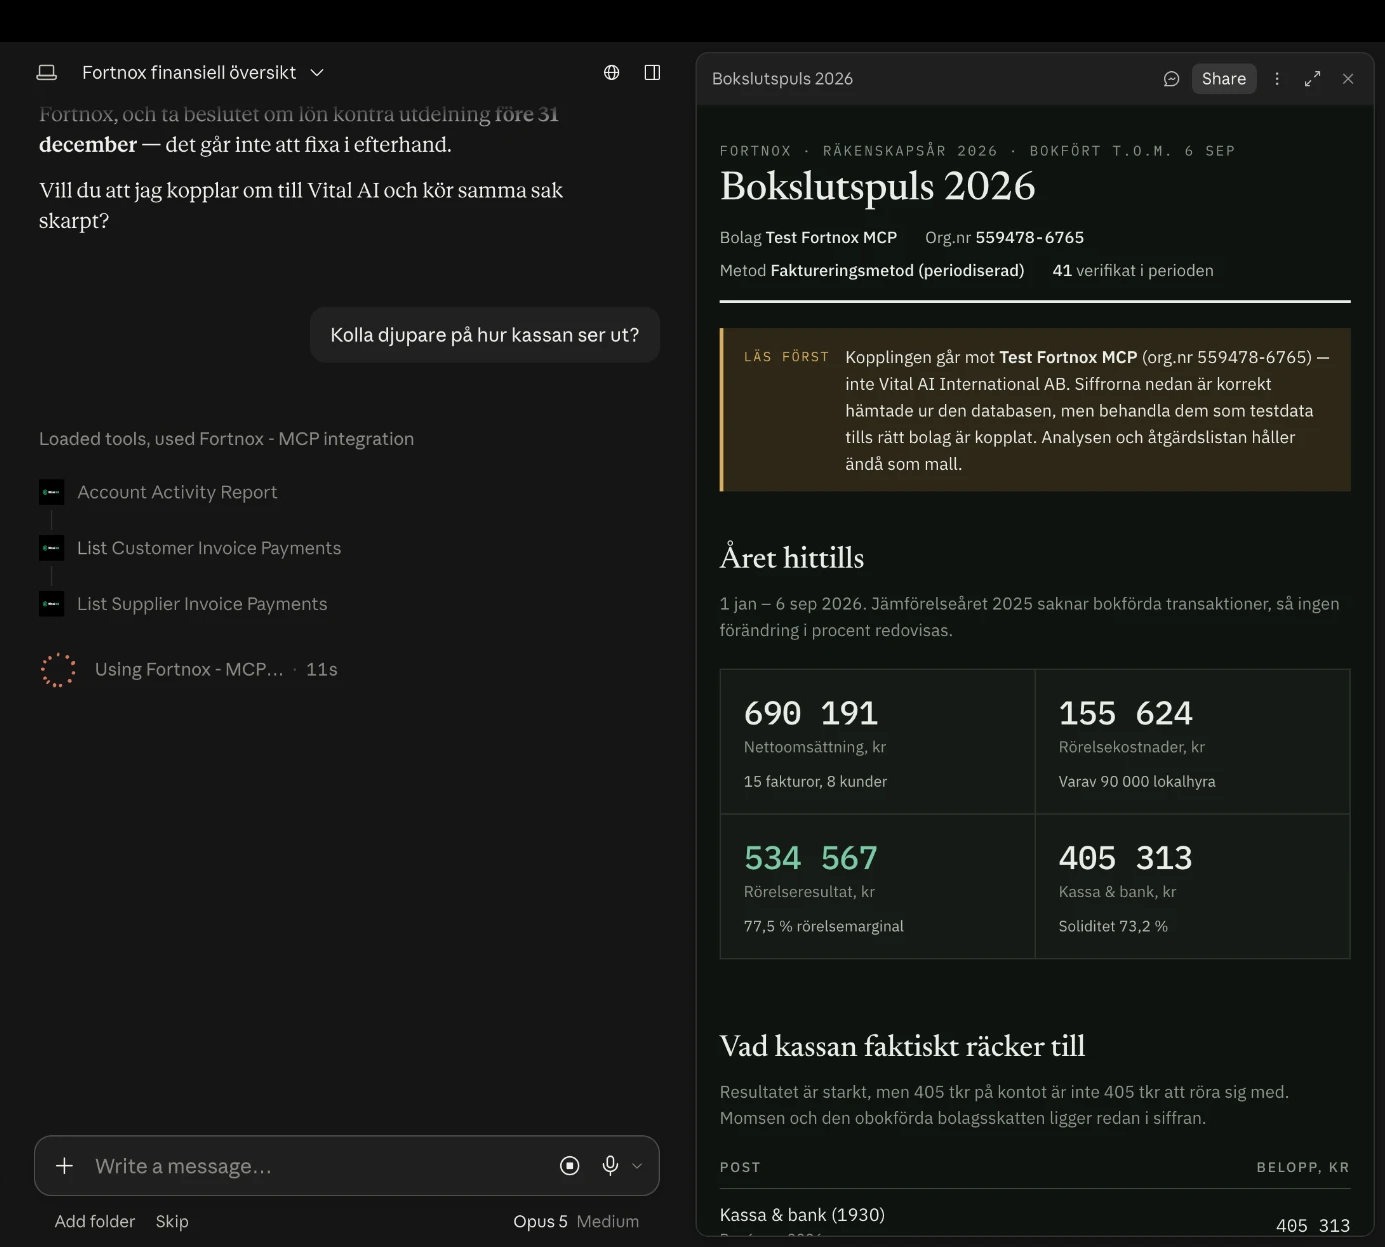Viewport: 1385px width, 1247px height.
Task: Click the spinning loader icon next to Using Fortnox
Action: pyautogui.click(x=58, y=669)
